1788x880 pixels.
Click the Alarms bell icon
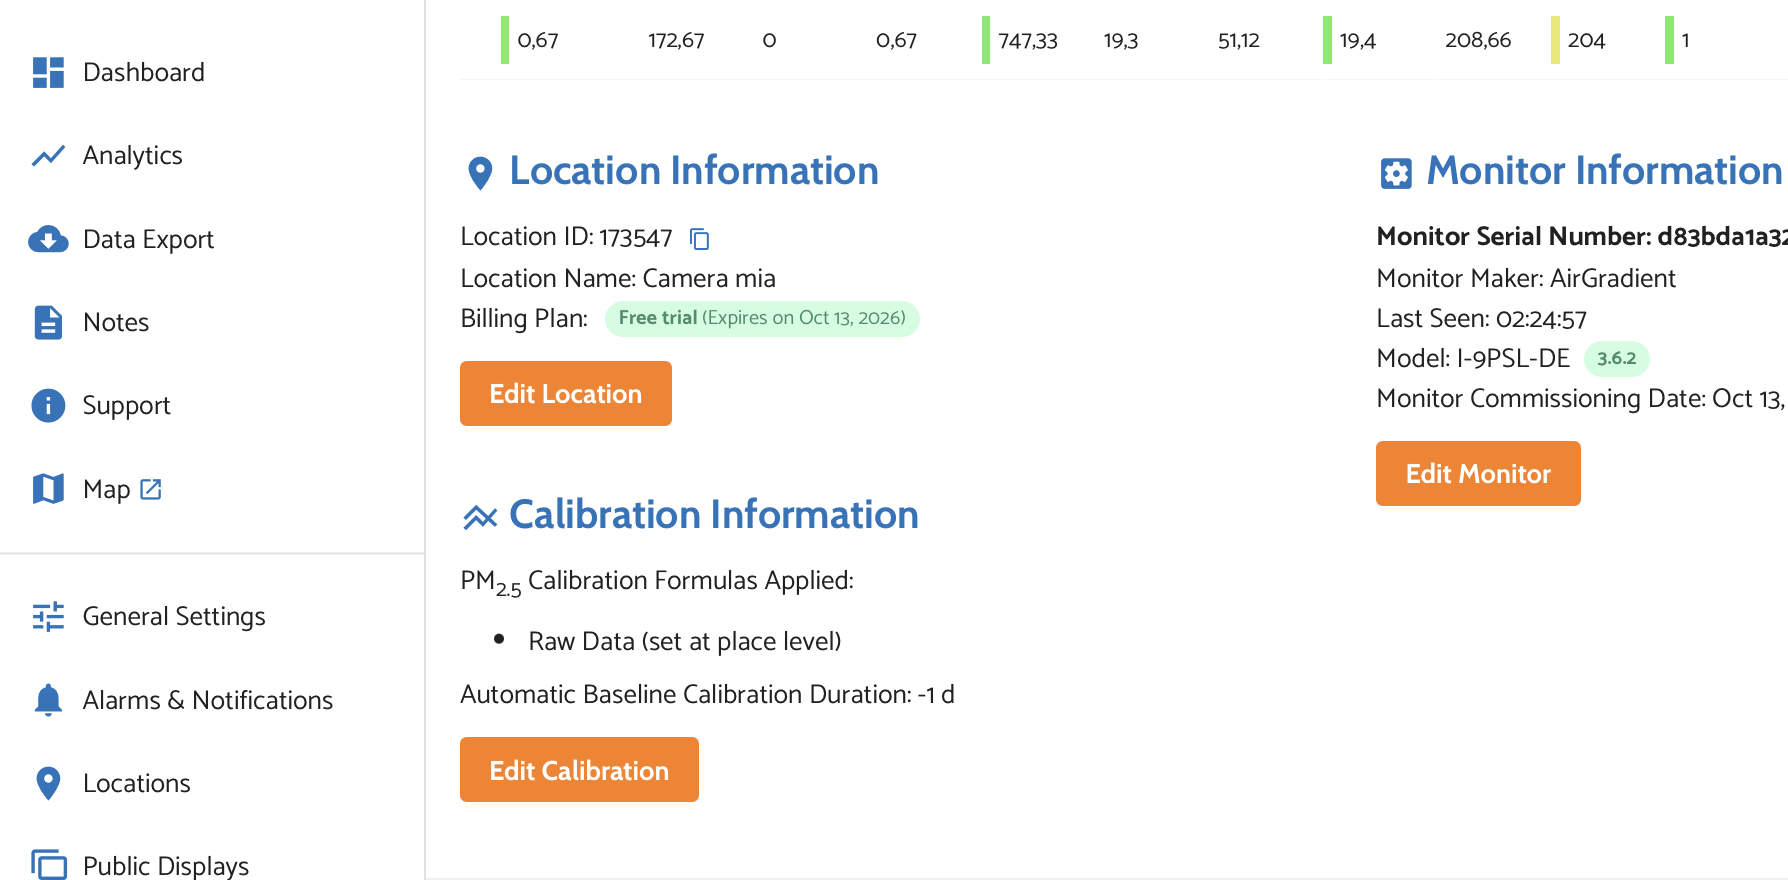click(x=48, y=700)
